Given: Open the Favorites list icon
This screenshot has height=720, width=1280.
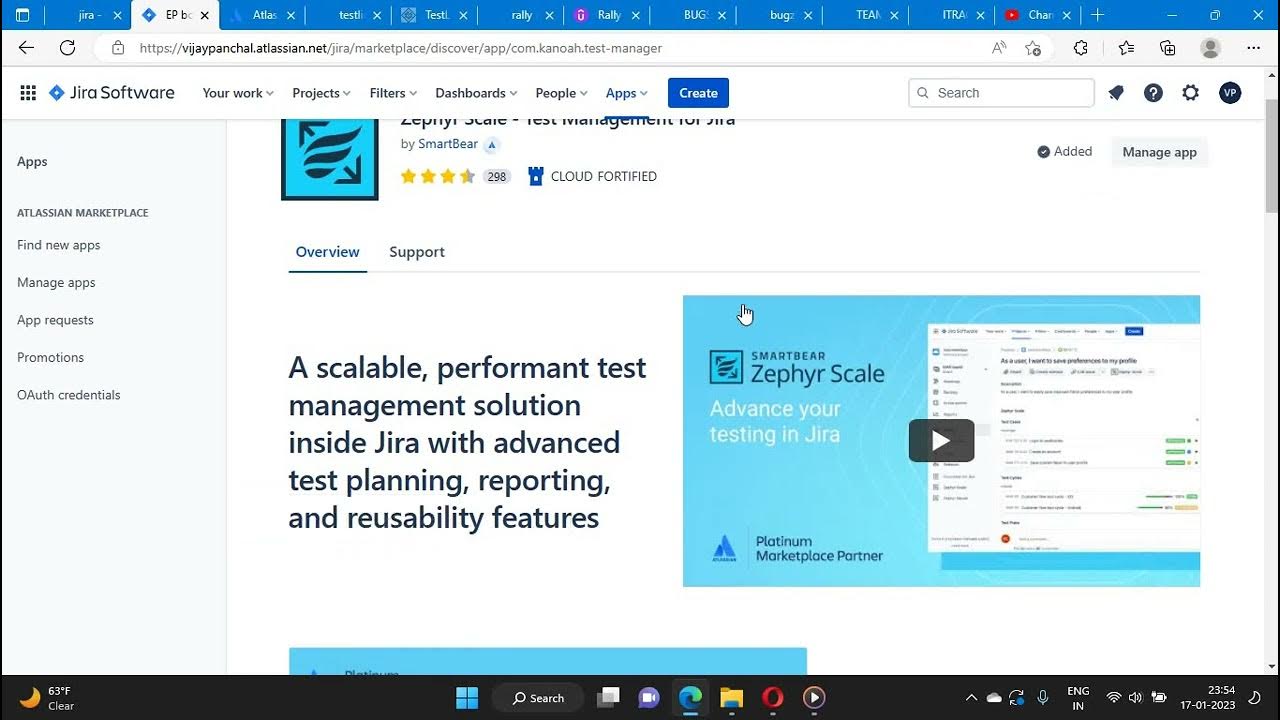Looking at the screenshot, I should [1126, 48].
